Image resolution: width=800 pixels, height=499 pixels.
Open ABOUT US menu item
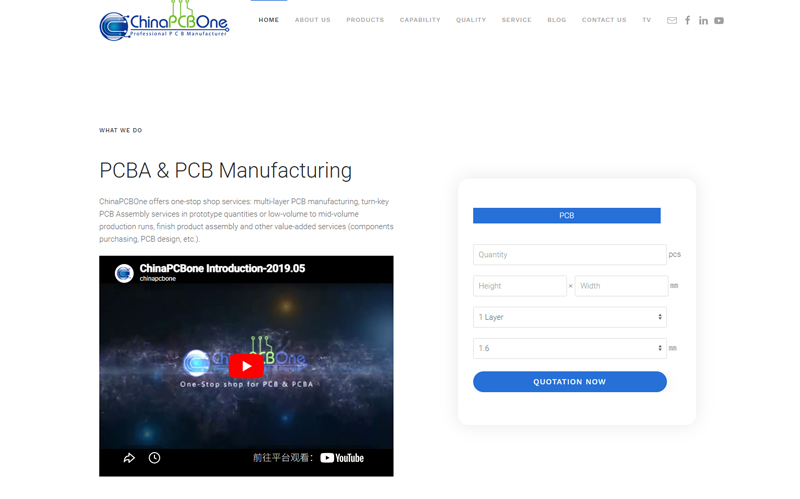click(x=313, y=20)
